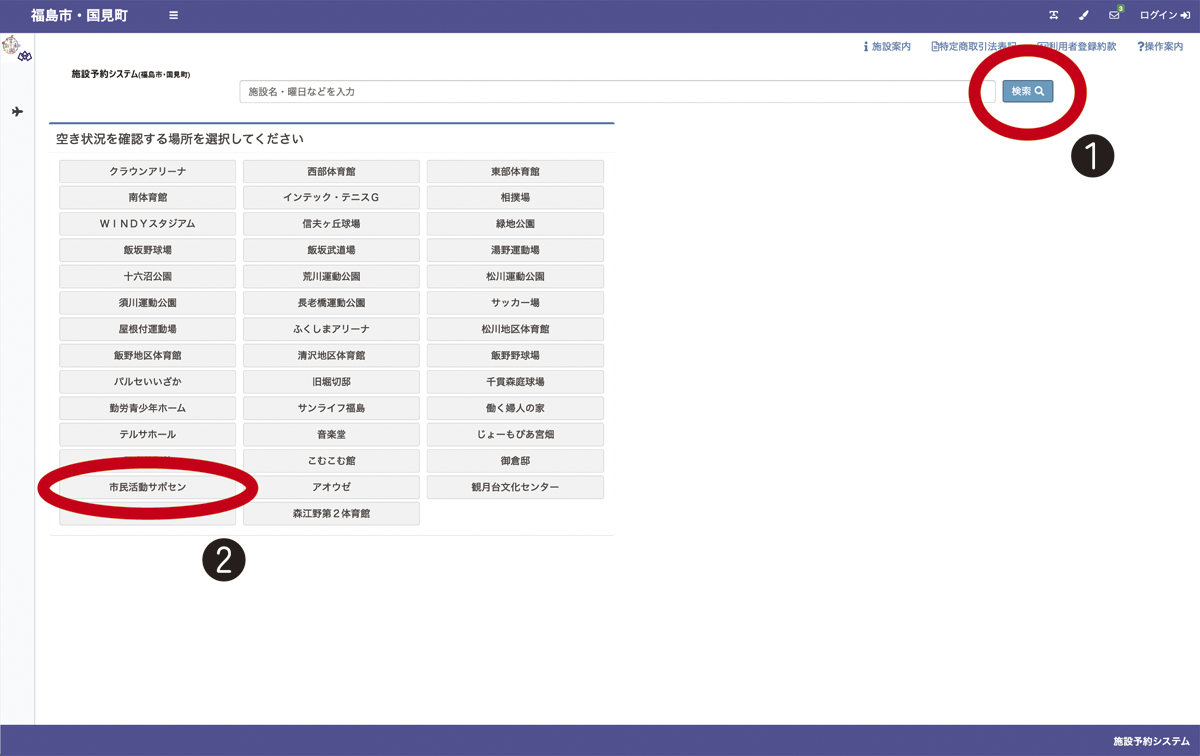Screen dimensions: 1200x756
Task: Open 操作案内 help via the question mark icon
Action: (x=1160, y=46)
